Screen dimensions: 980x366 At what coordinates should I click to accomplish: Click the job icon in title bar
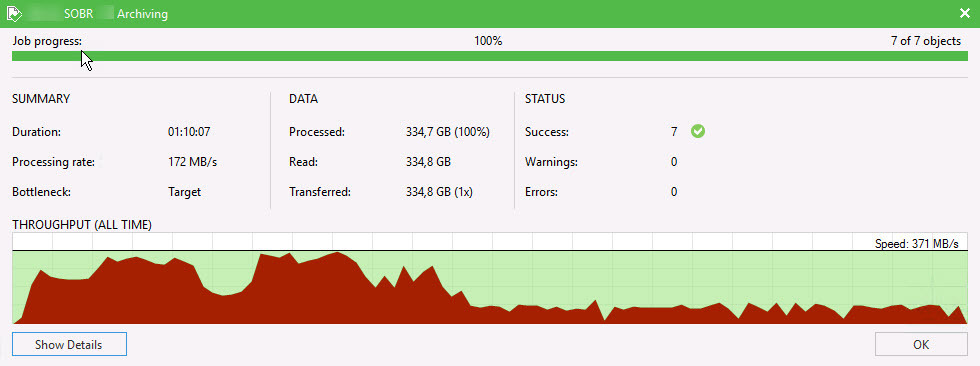coord(14,13)
